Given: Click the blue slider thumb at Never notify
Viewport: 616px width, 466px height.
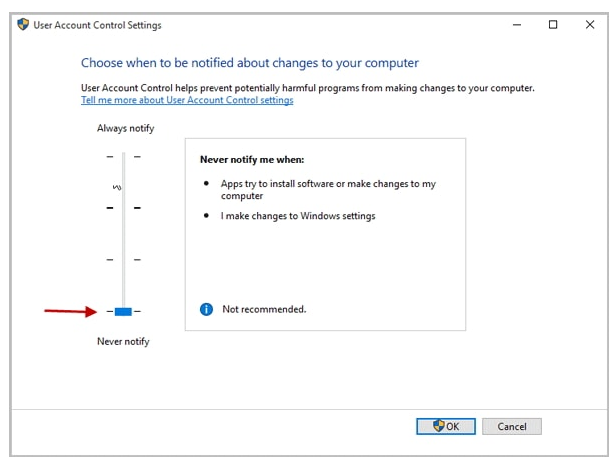Looking at the screenshot, I should coord(123,312).
